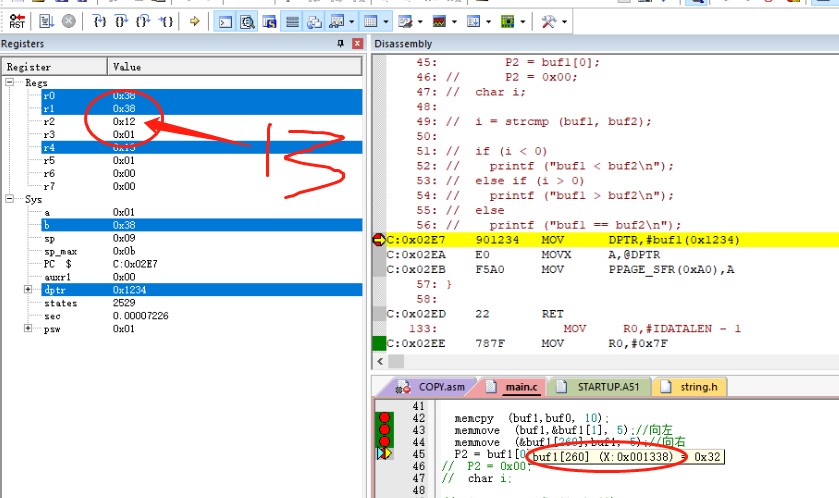Viewport: 839px width, 498px height.
Task: Click the System Viewer Windows icon
Action: 507,22
